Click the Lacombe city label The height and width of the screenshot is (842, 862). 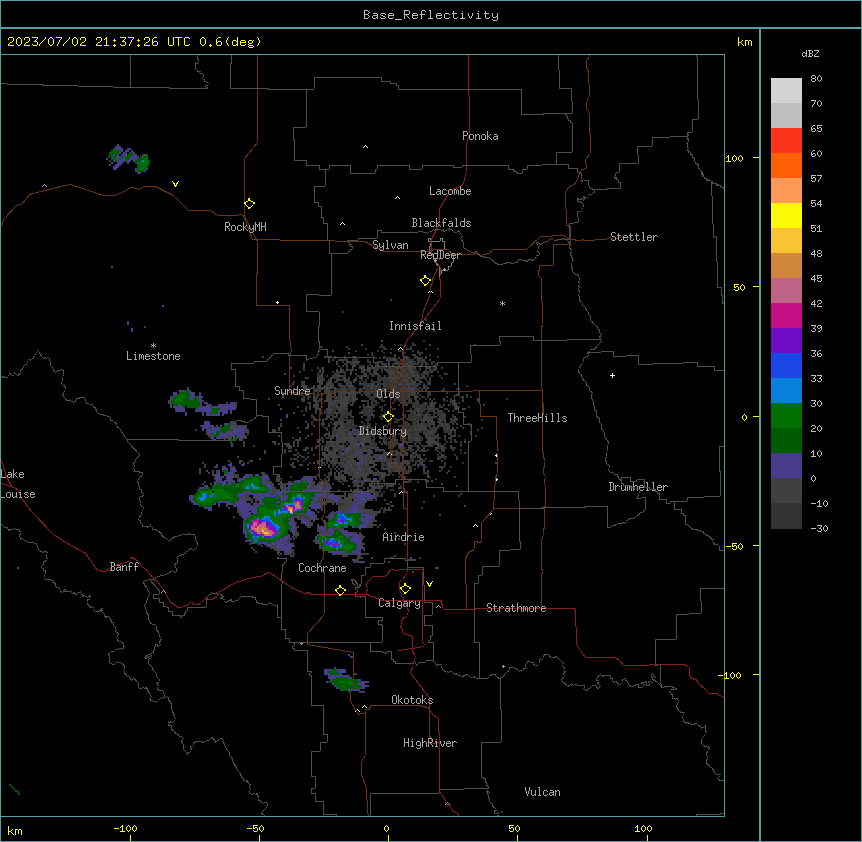pyautogui.click(x=450, y=191)
